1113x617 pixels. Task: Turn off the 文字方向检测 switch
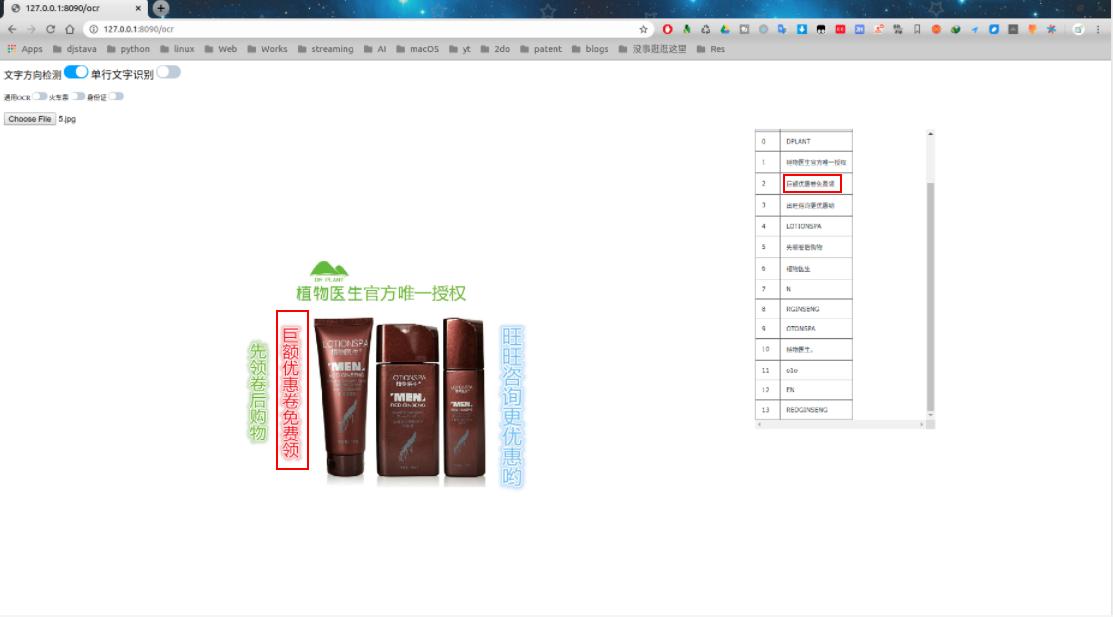76,72
